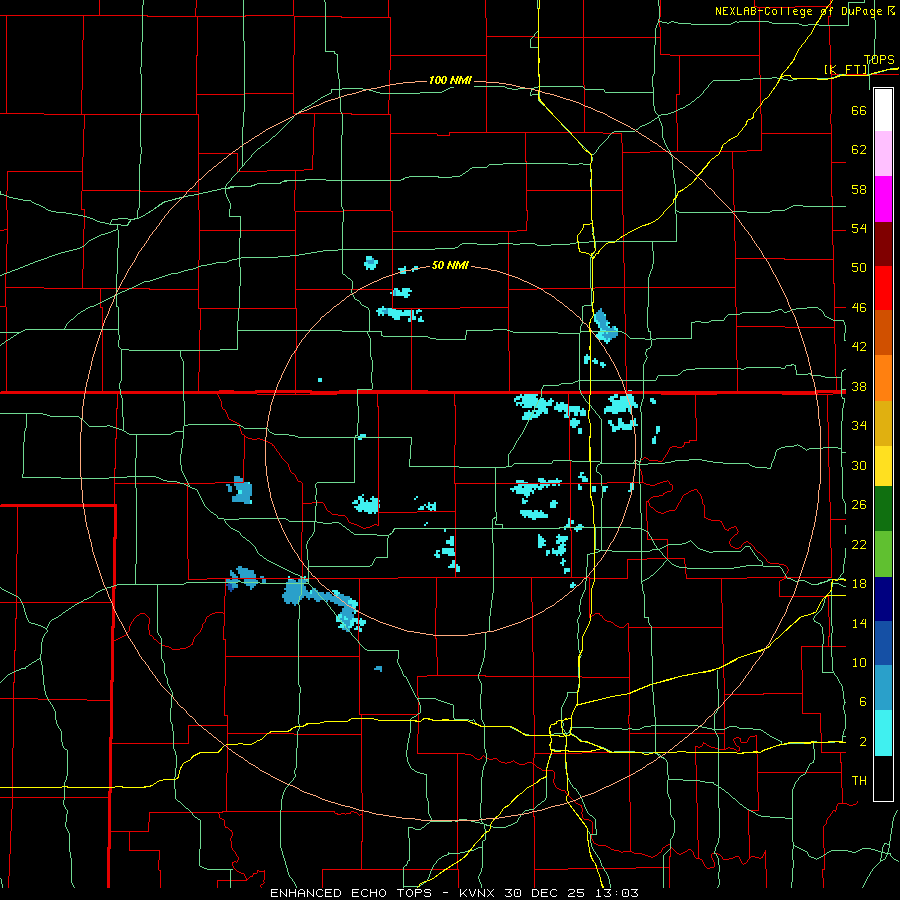The image size is (900, 900).
Task: Click the K FT units label
Action: (846, 69)
